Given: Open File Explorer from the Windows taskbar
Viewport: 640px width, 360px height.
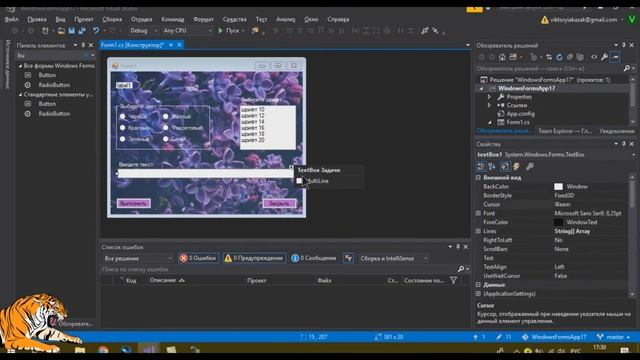Looking at the screenshot, I should point(80,350).
